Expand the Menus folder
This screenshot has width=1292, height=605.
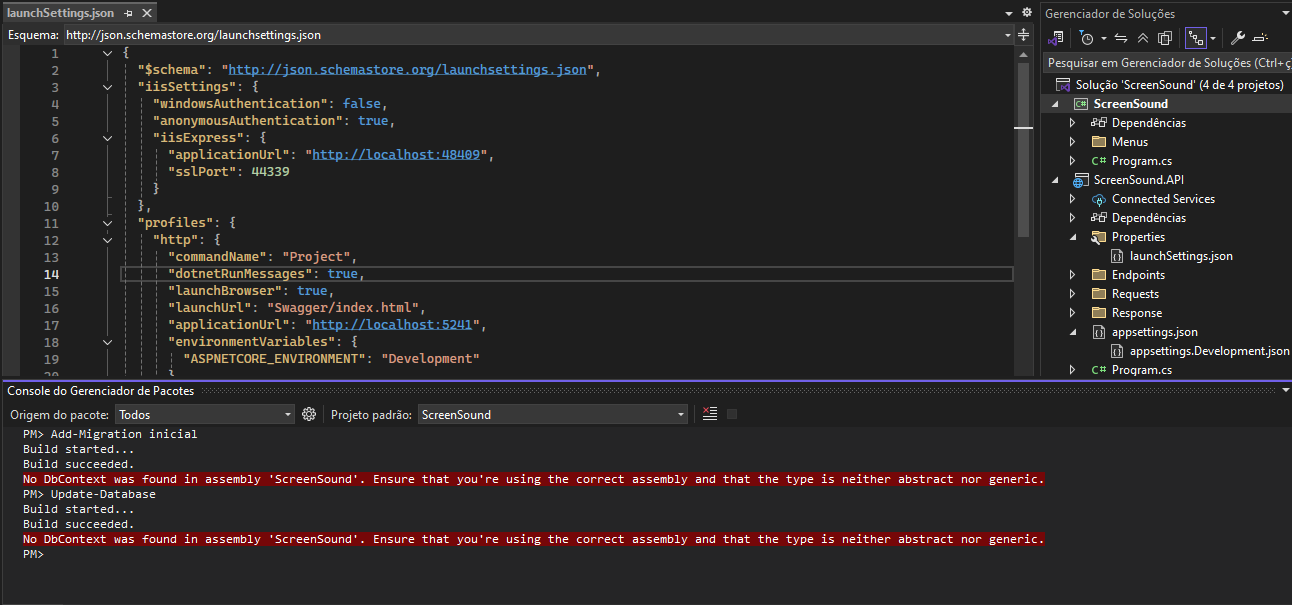(x=1073, y=142)
